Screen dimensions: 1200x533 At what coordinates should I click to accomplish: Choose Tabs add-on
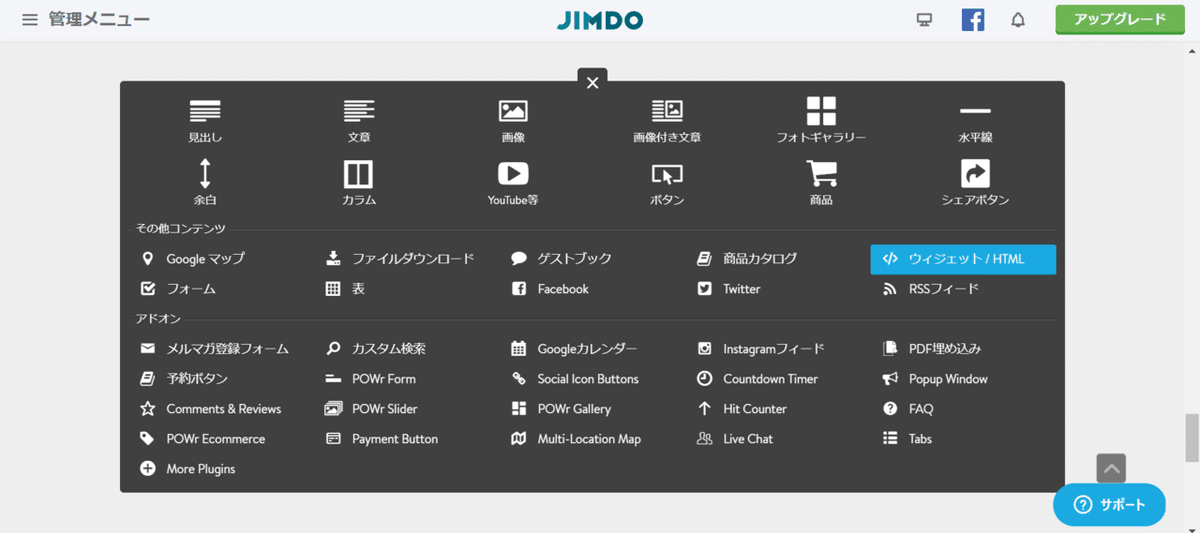907,439
